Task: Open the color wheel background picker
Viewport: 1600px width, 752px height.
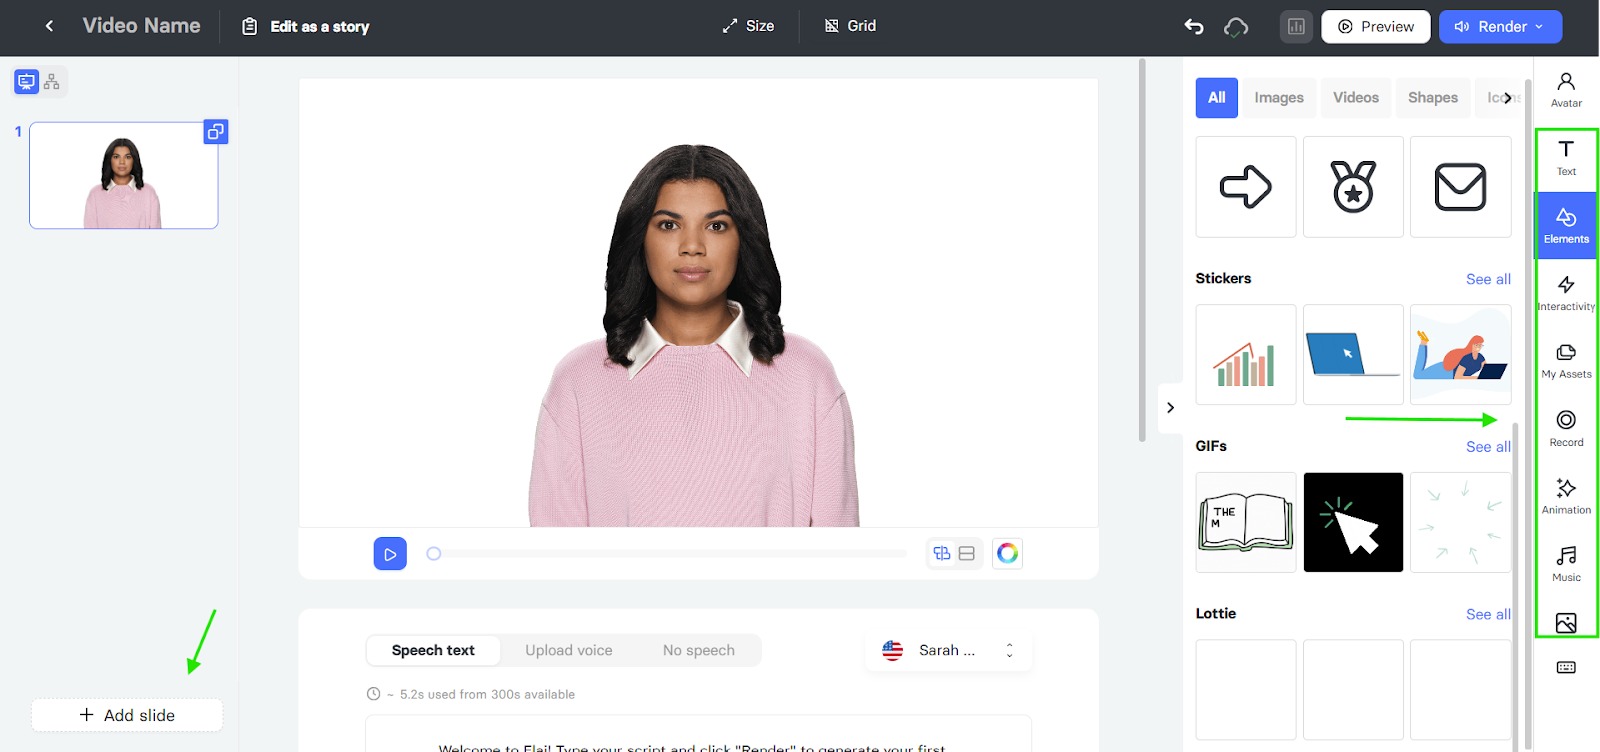Action: tap(1007, 553)
